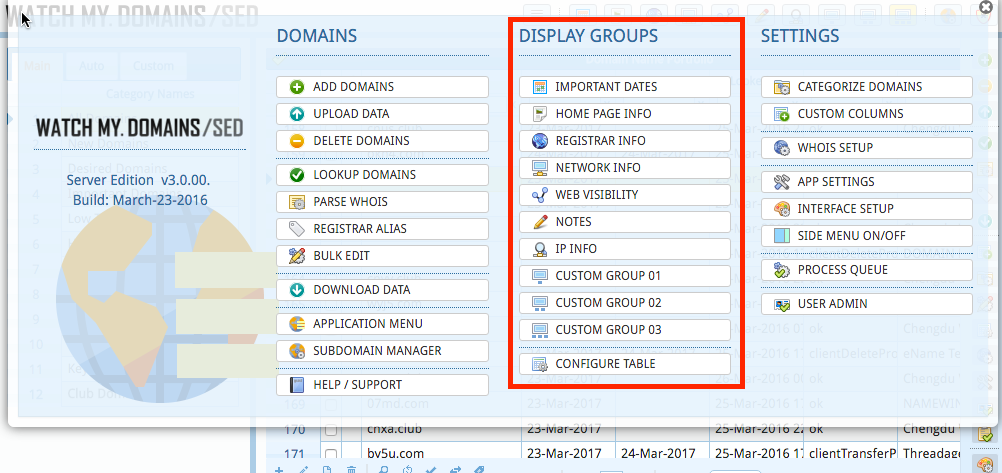The width and height of the screenshot is (1002, 473).
Task: Close the menu overlay with the X
Action: 988,7
